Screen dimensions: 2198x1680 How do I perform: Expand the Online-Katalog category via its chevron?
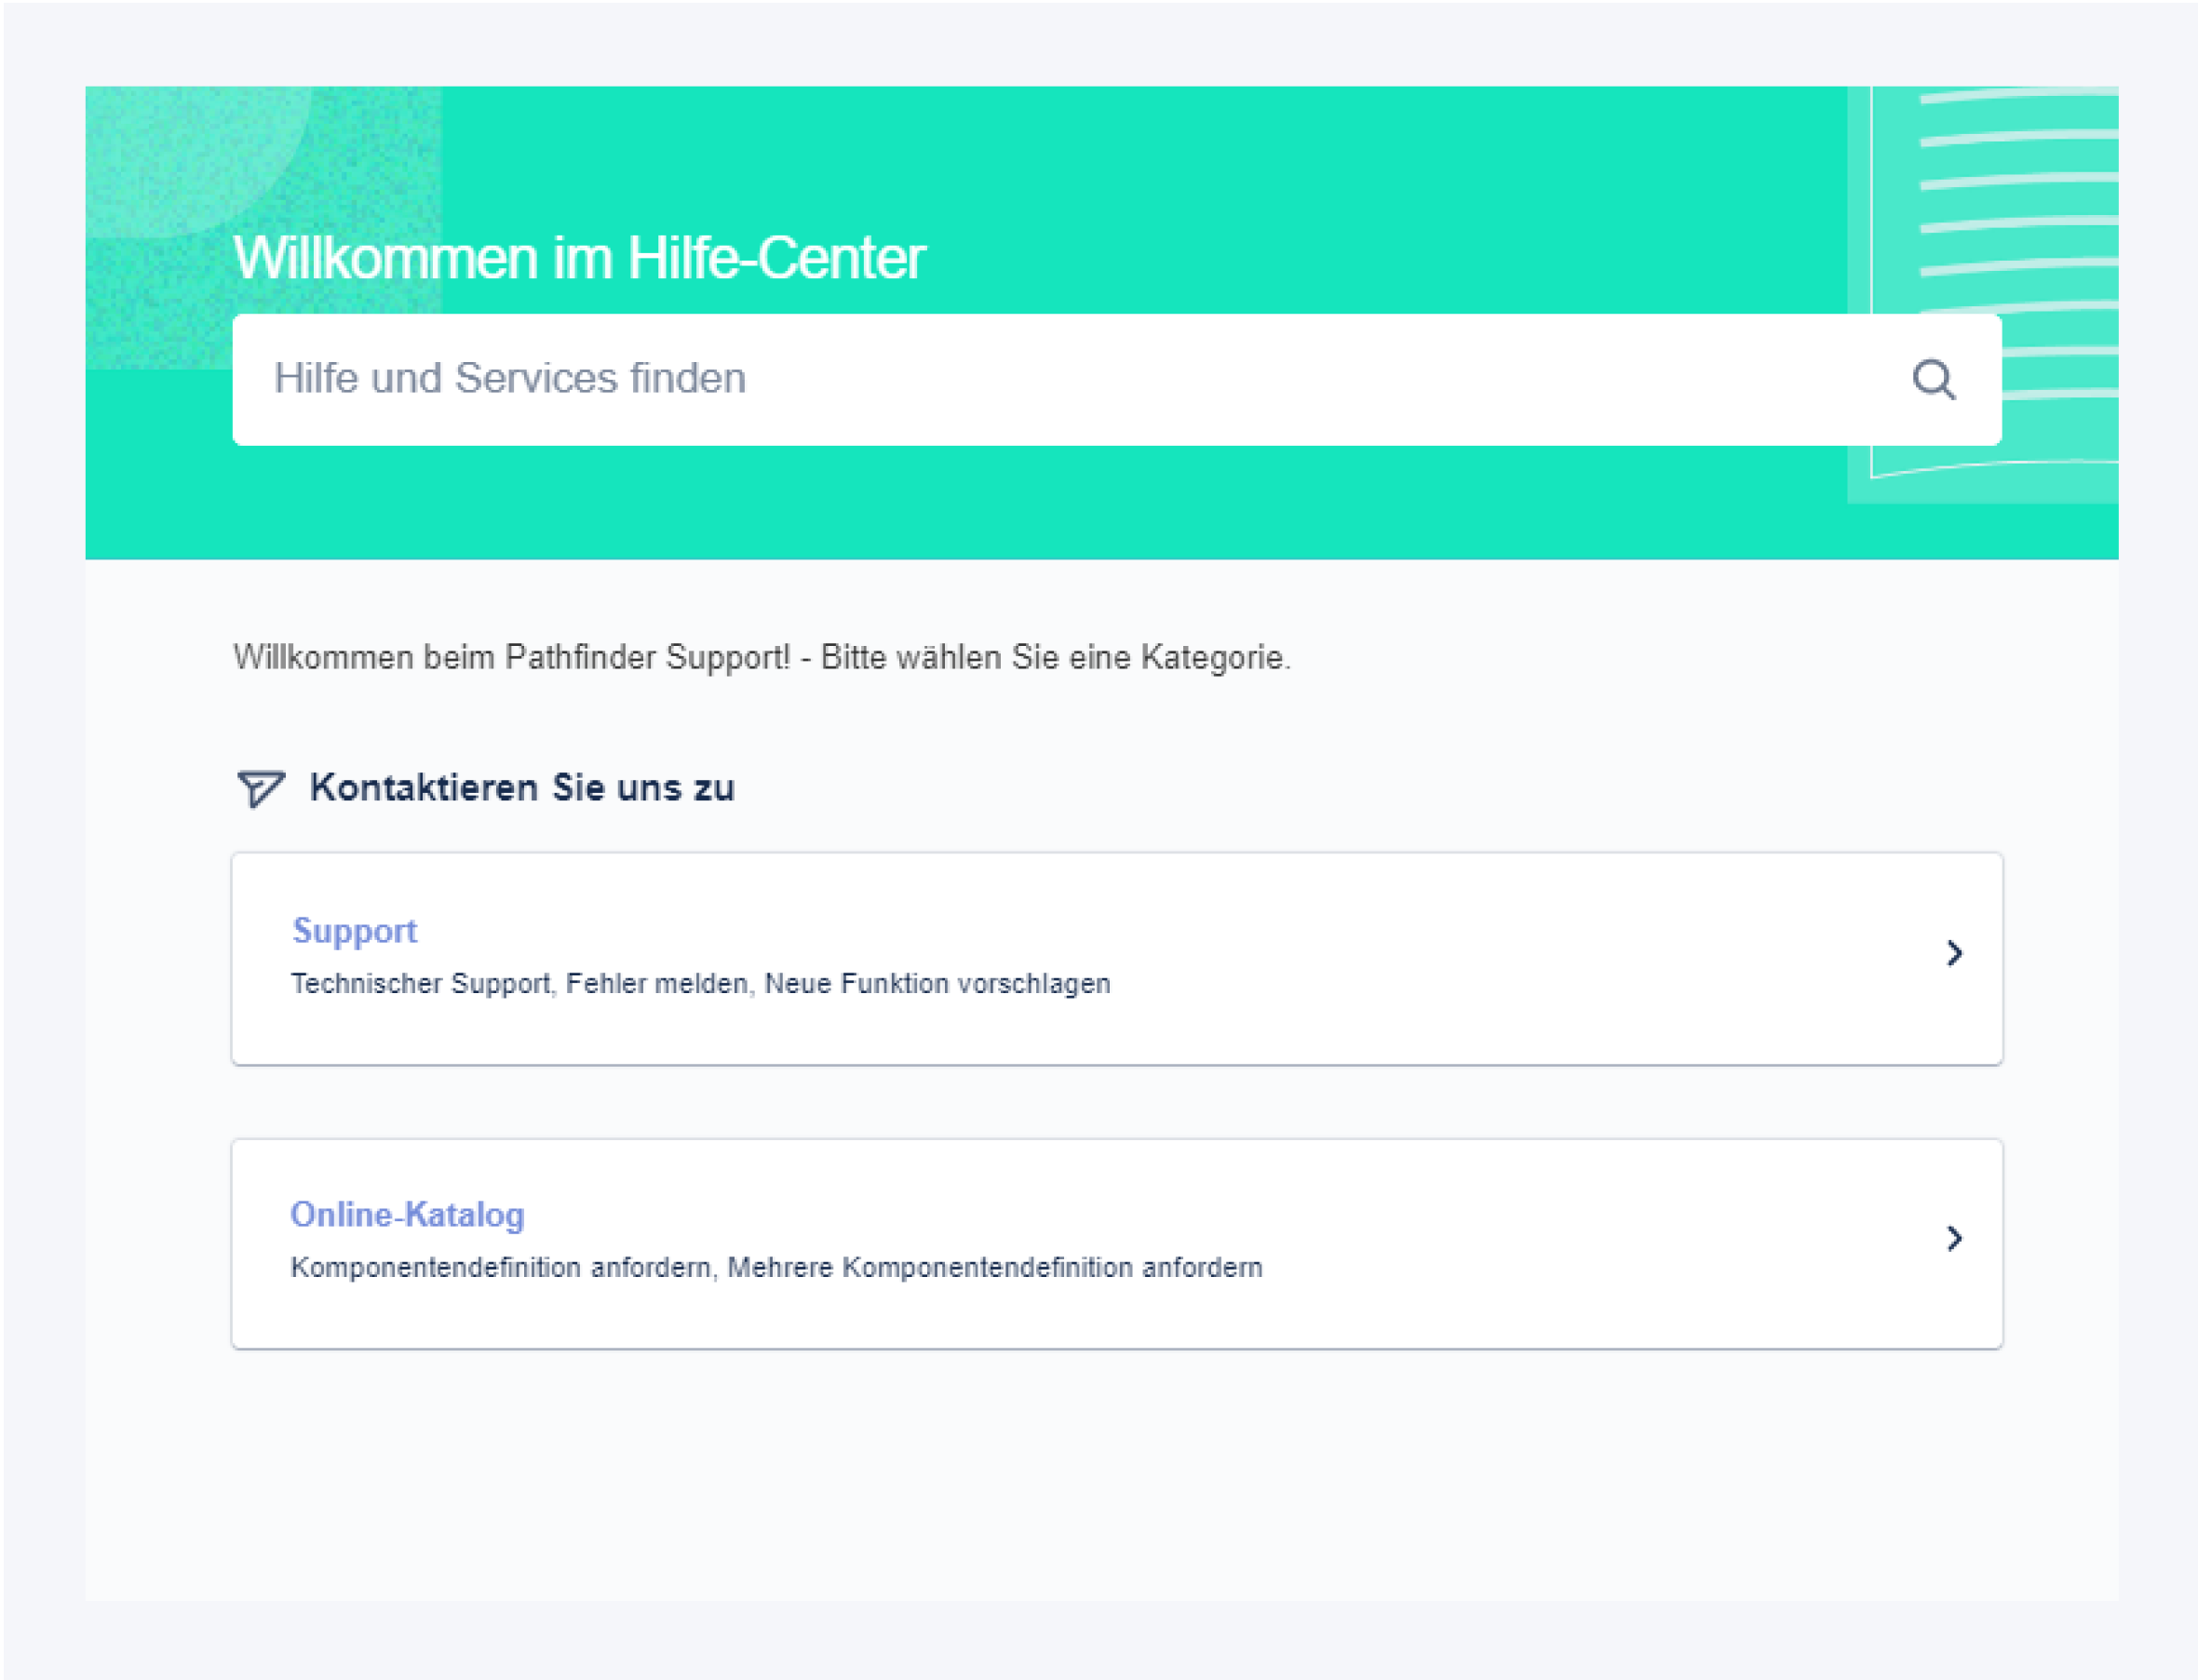click(x=1955, y=1239)
